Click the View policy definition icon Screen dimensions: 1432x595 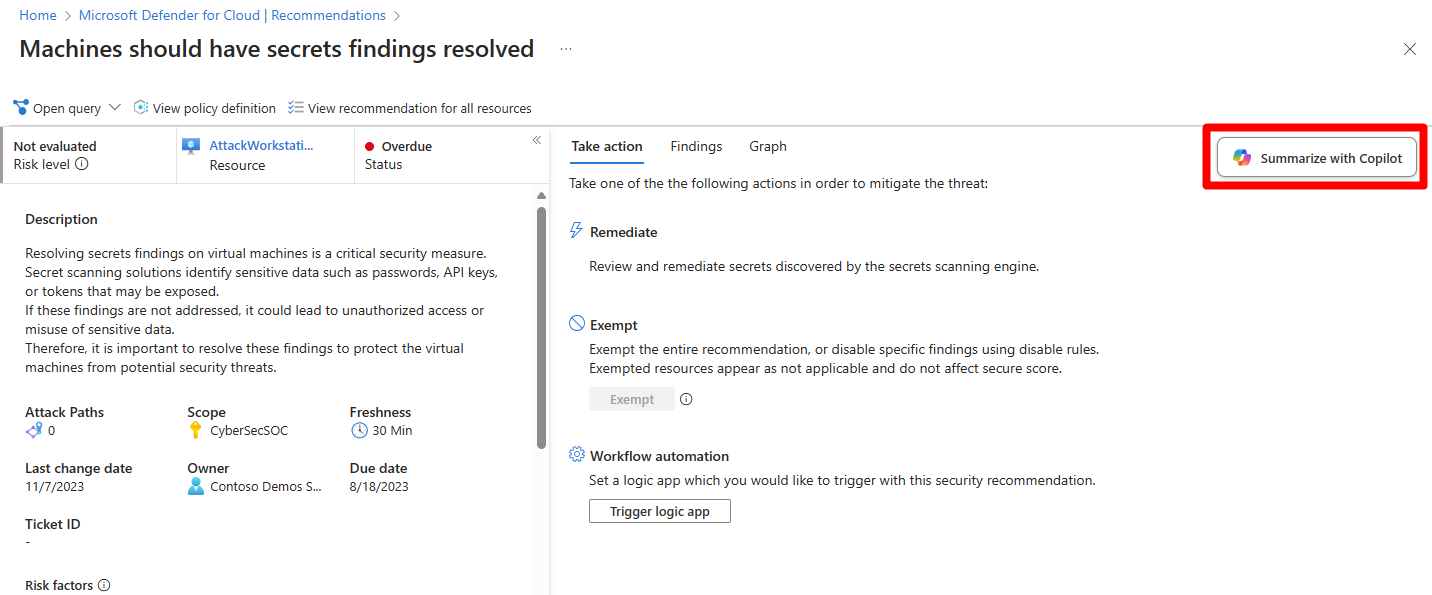(141, 107)
